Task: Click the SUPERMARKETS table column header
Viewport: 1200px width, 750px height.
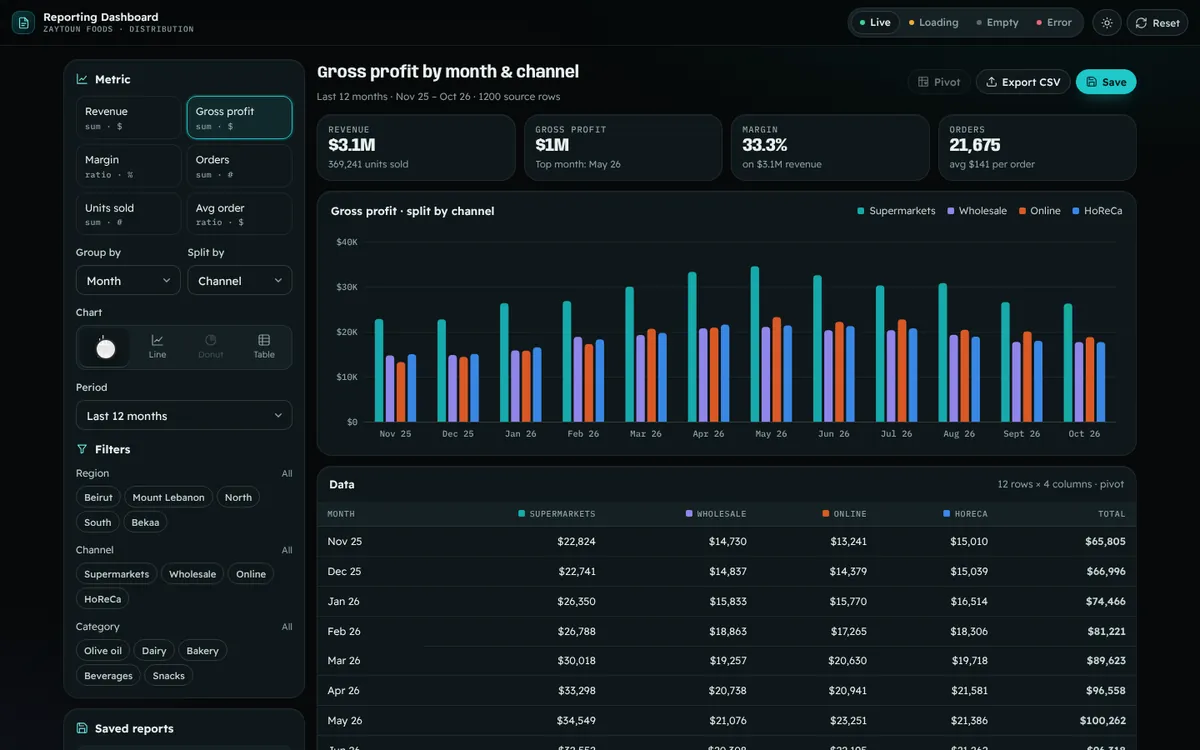Action: pos(557,514)
